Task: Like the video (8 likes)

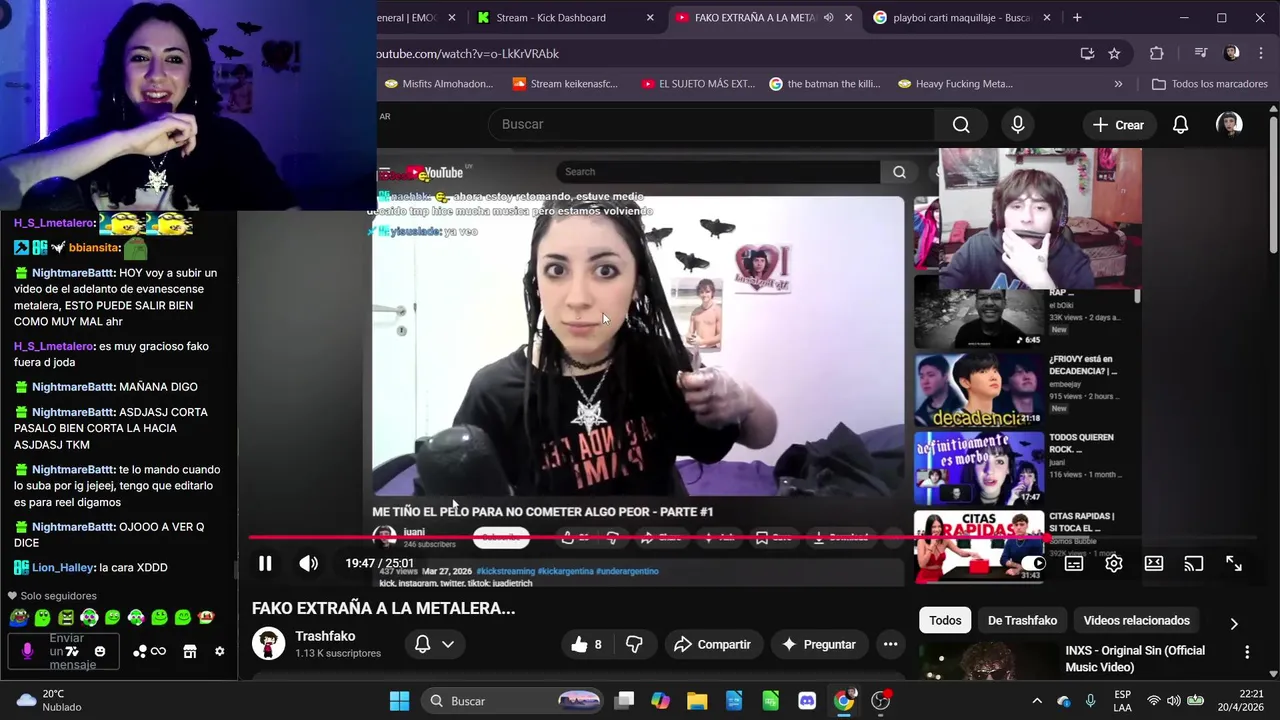Action: pos(586,645)
